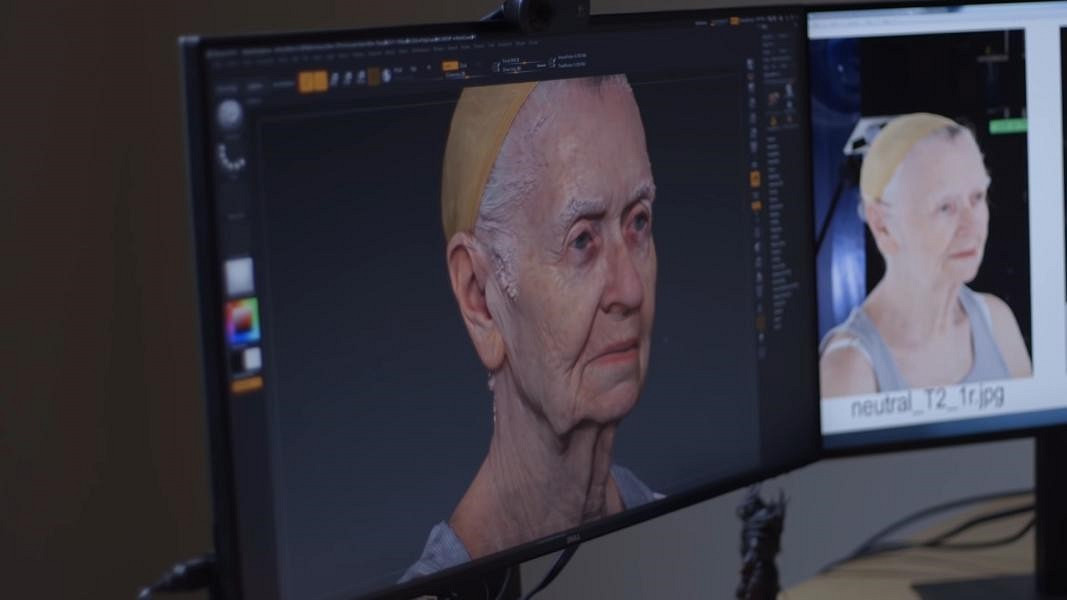Open the stroke type thumbnail with dots
The height and width of the screenshot is (600, 1067).
point(232,157)
